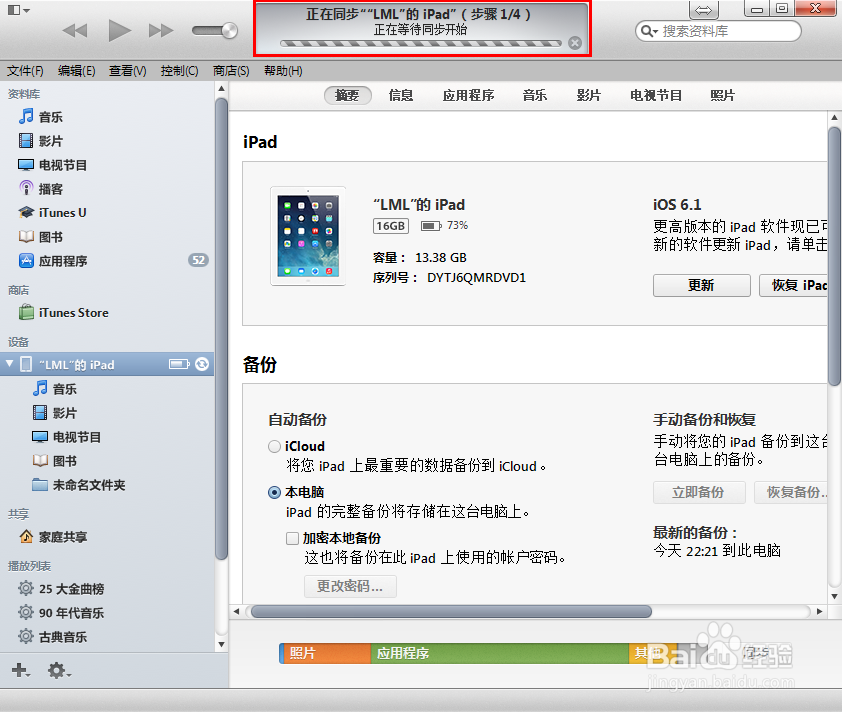This screenshot has width=842, height=712.
Task: Switch to the 应用程序 tab
Action: click(468, 96)
